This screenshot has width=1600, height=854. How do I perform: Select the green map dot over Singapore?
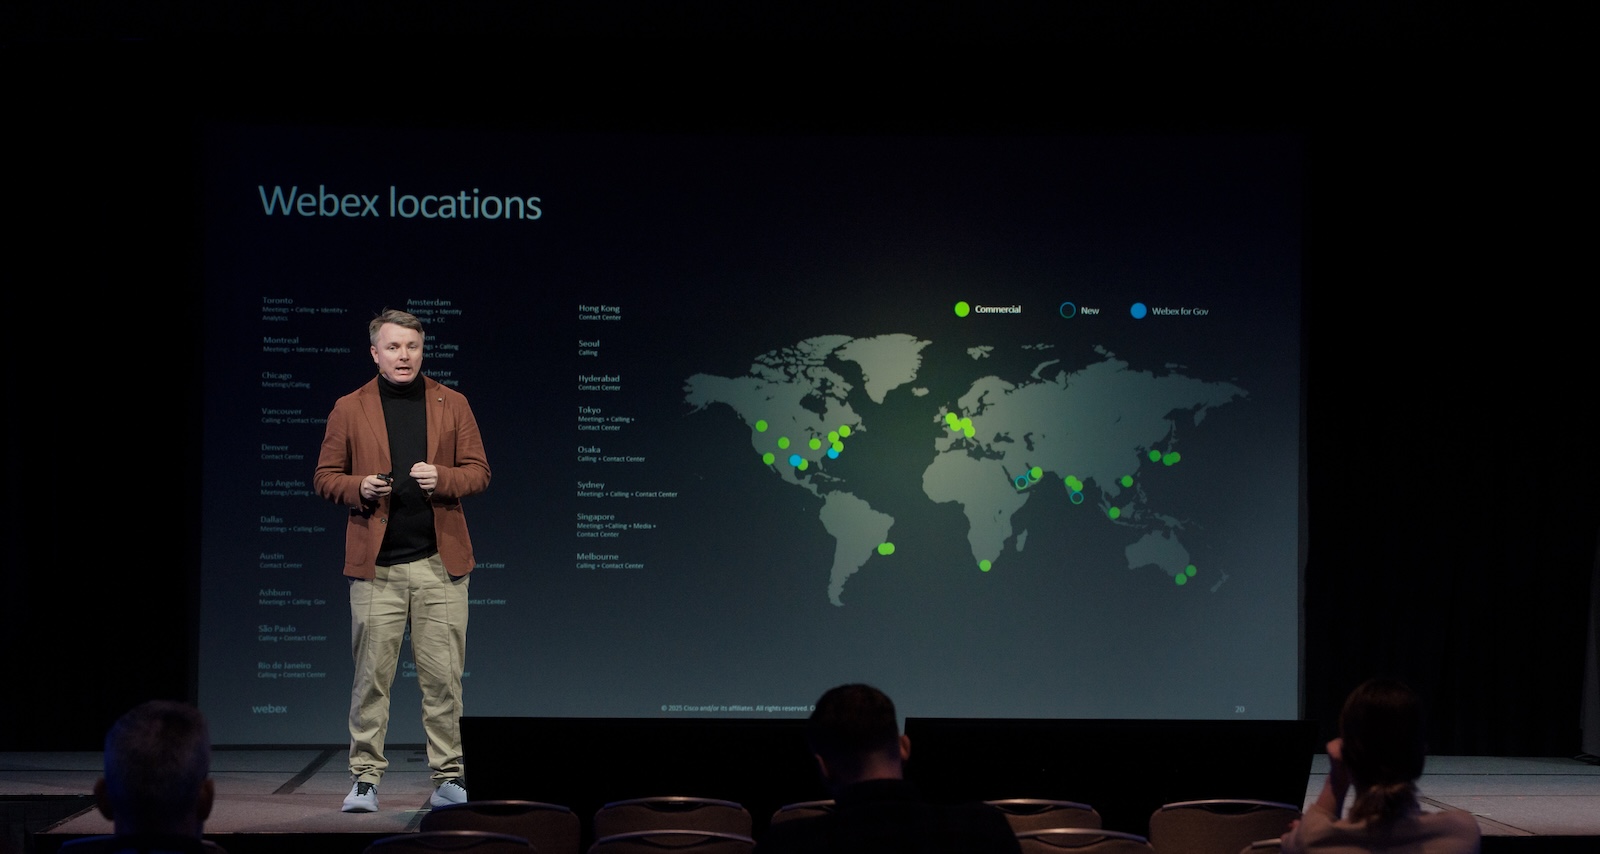[x=1114, y=513]
